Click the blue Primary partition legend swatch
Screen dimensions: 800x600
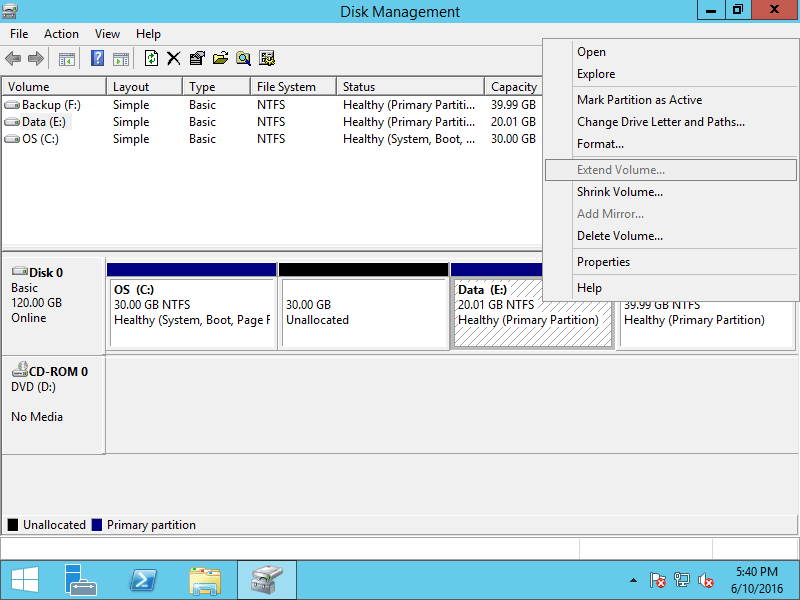coord(96,524)
